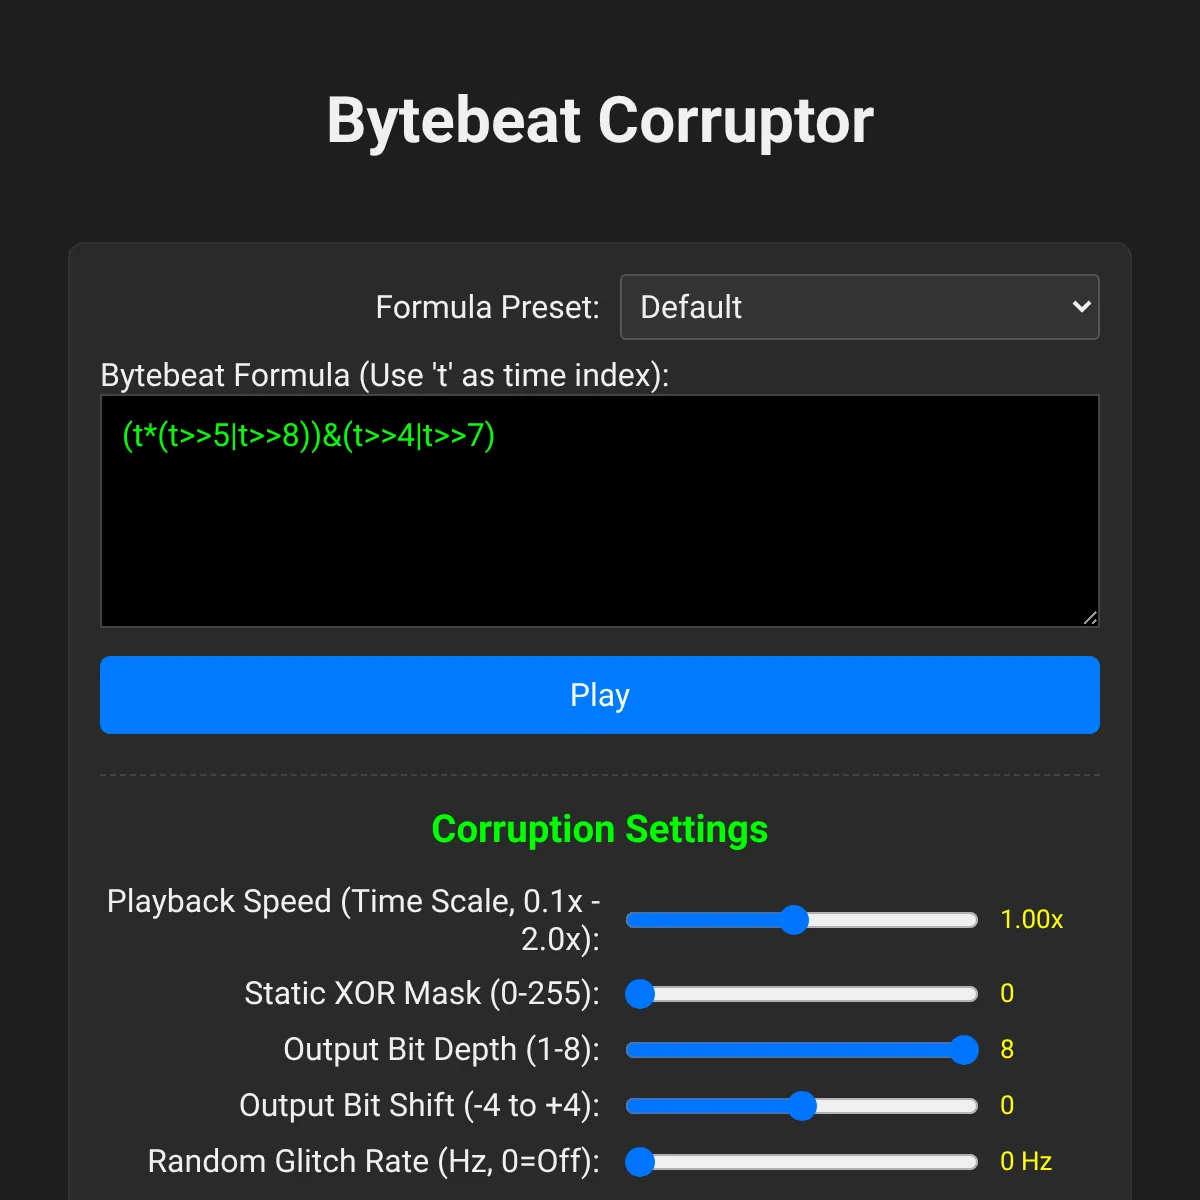The height and width of the screenshot is (1200, 1200).
Task: Click the Random Glitch Rate slider handle
Action: click(x=640, y=1162)
